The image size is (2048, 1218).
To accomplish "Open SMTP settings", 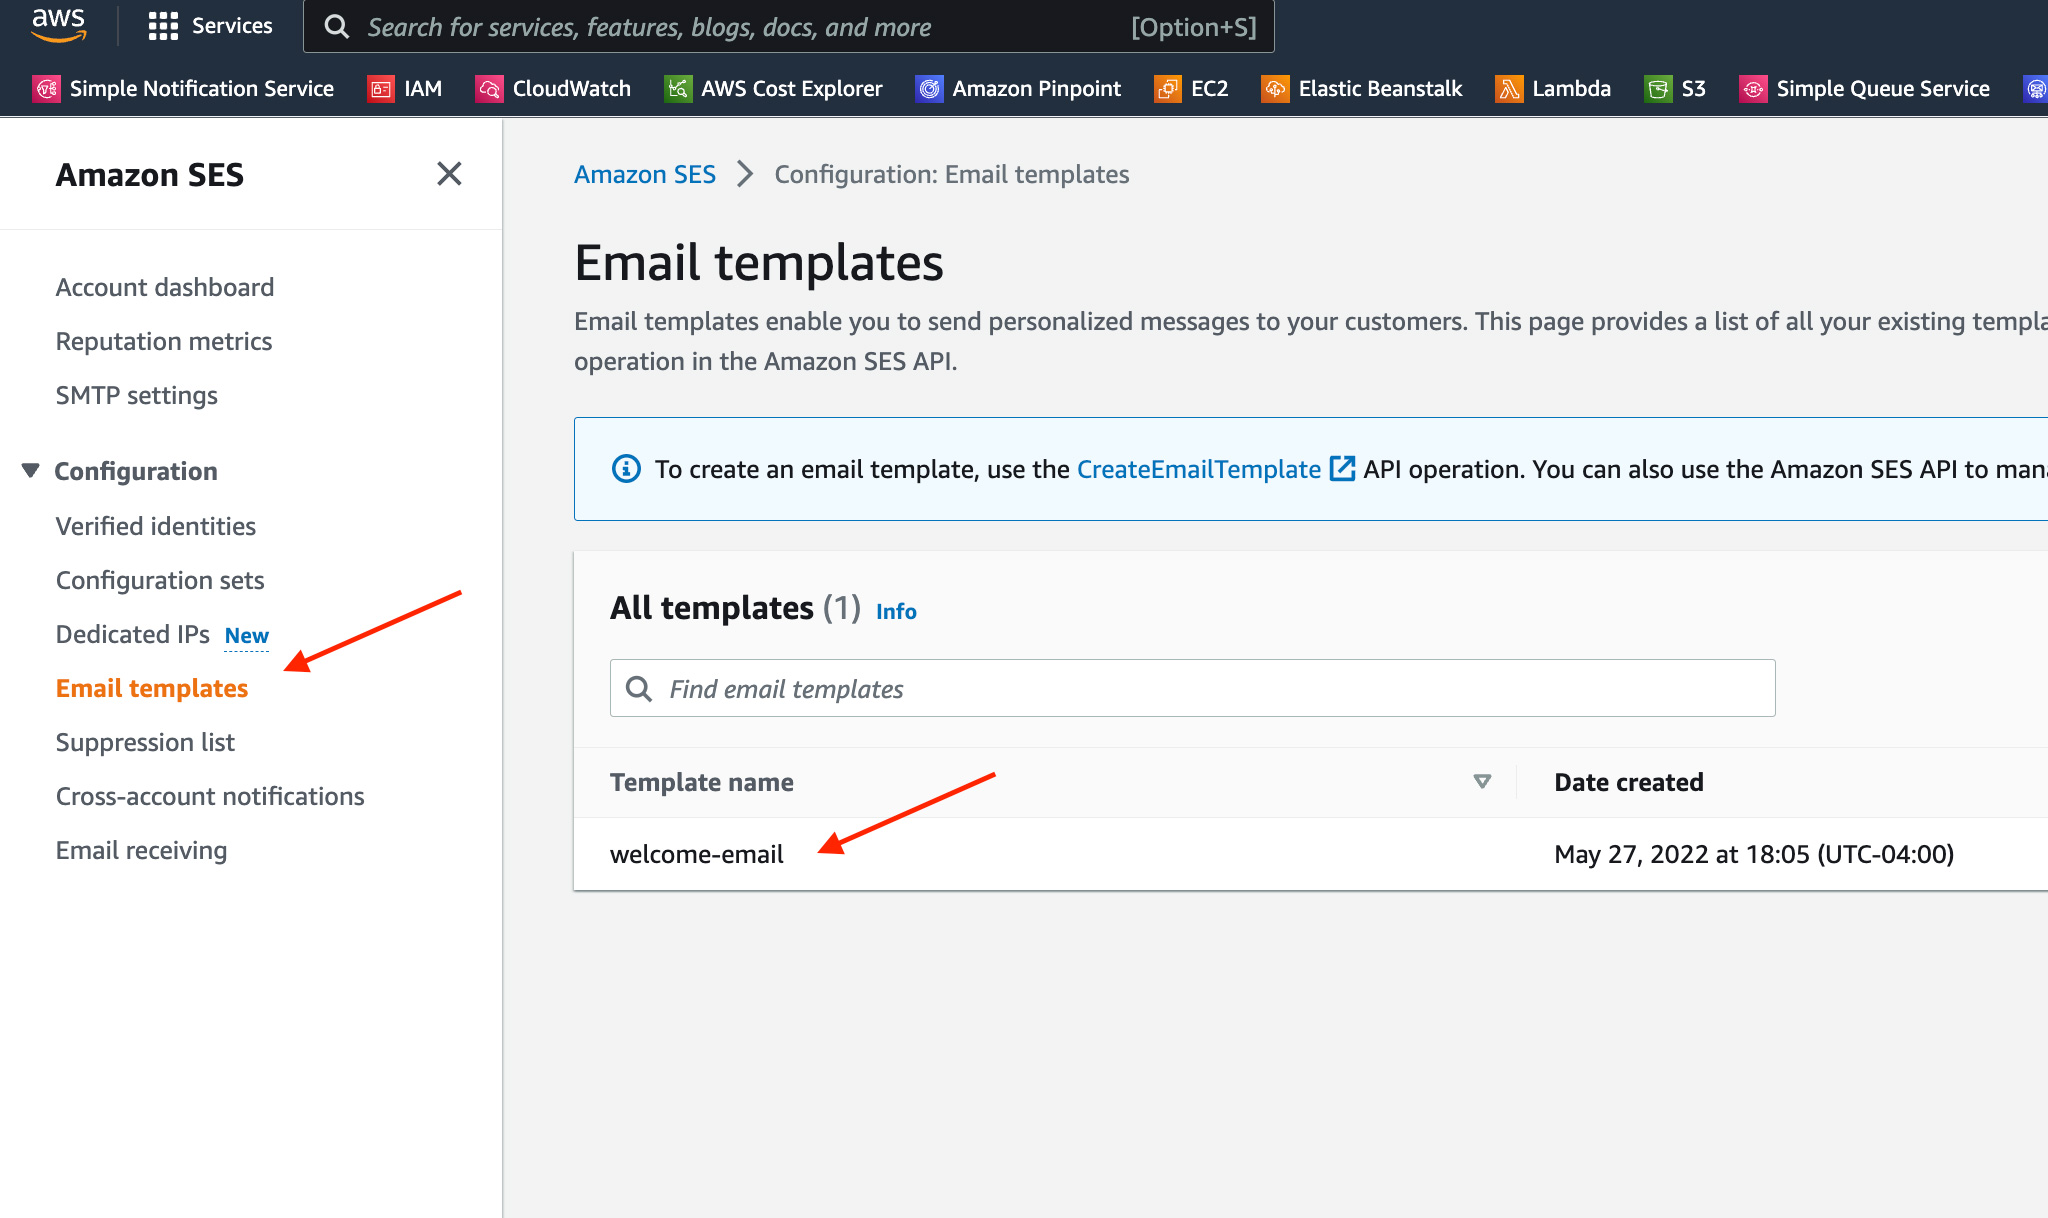I will pyautogui.click(x=137, y=395).
